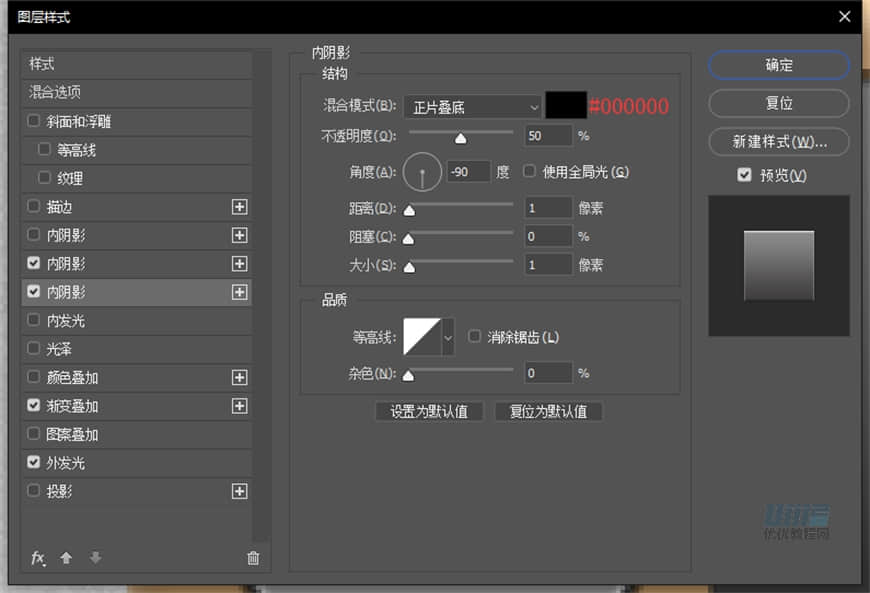This screenshot has height=593, width=870.
Task: Click the 等高线 contour thumbnail in 品质 section
Action: click(420, 337)
